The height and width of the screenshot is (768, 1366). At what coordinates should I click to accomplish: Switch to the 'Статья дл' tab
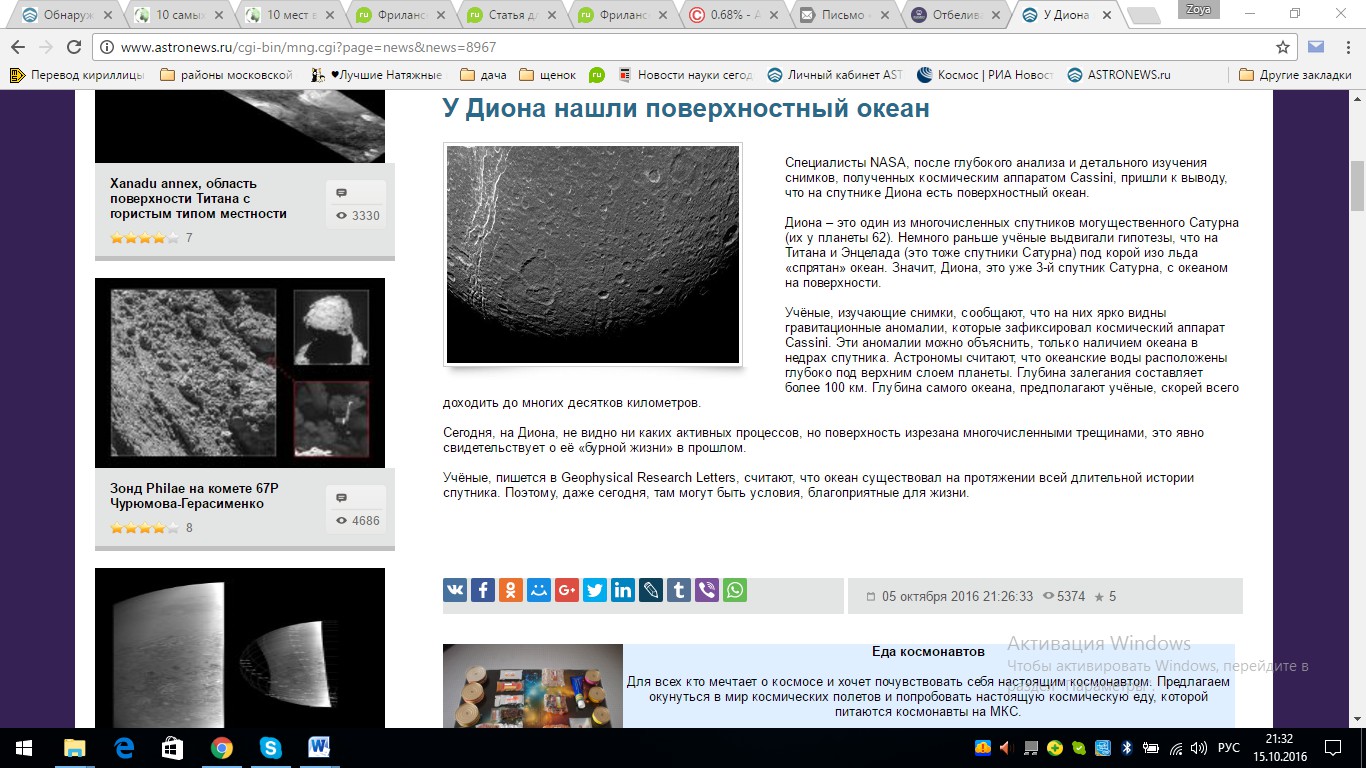point(513,15)
